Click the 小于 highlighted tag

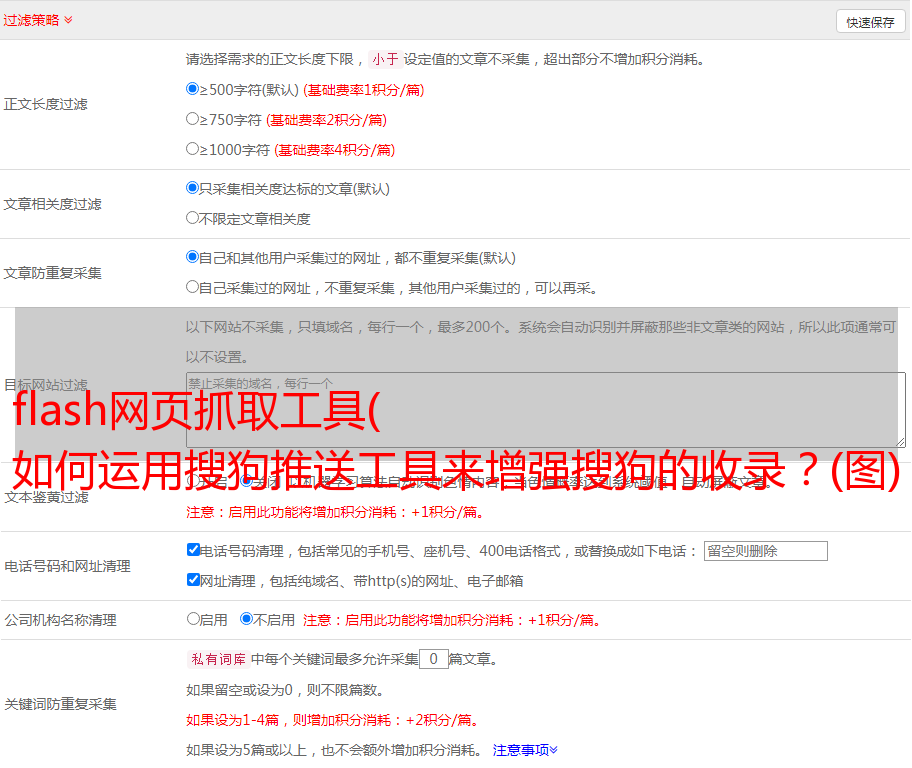(x=385, y=59)
